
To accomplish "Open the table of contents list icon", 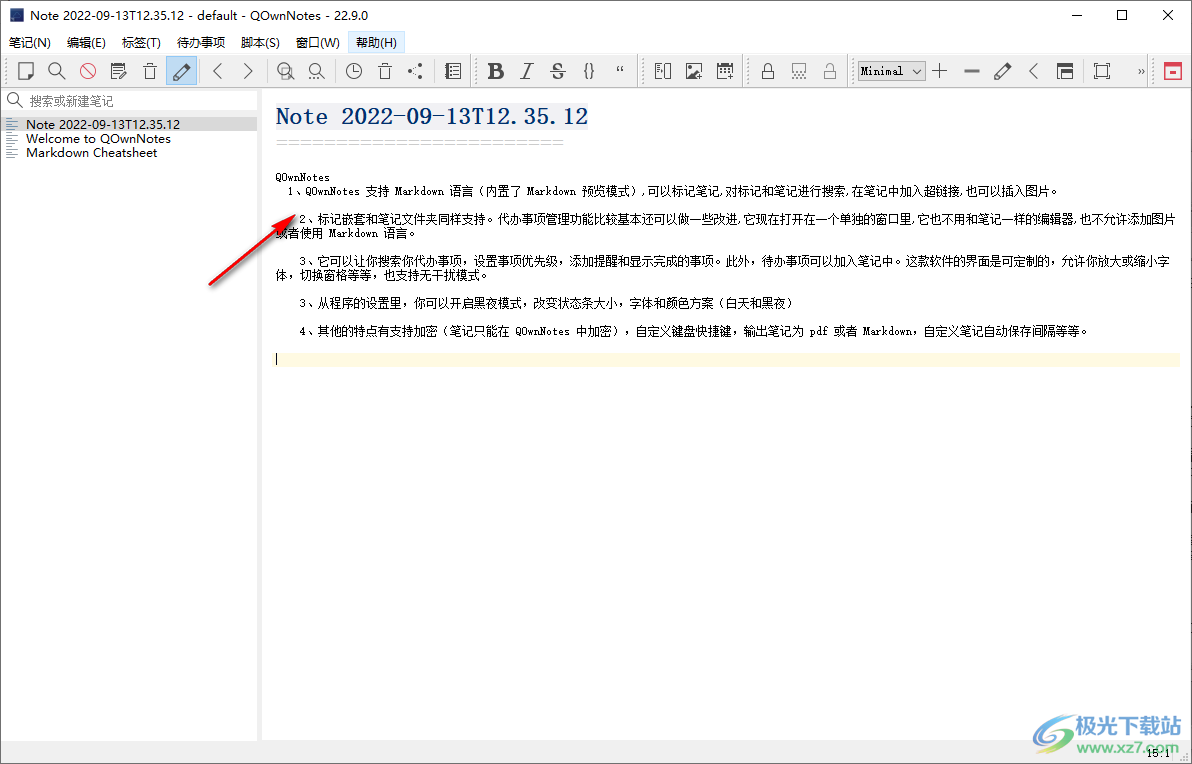I will click(452, 71).
